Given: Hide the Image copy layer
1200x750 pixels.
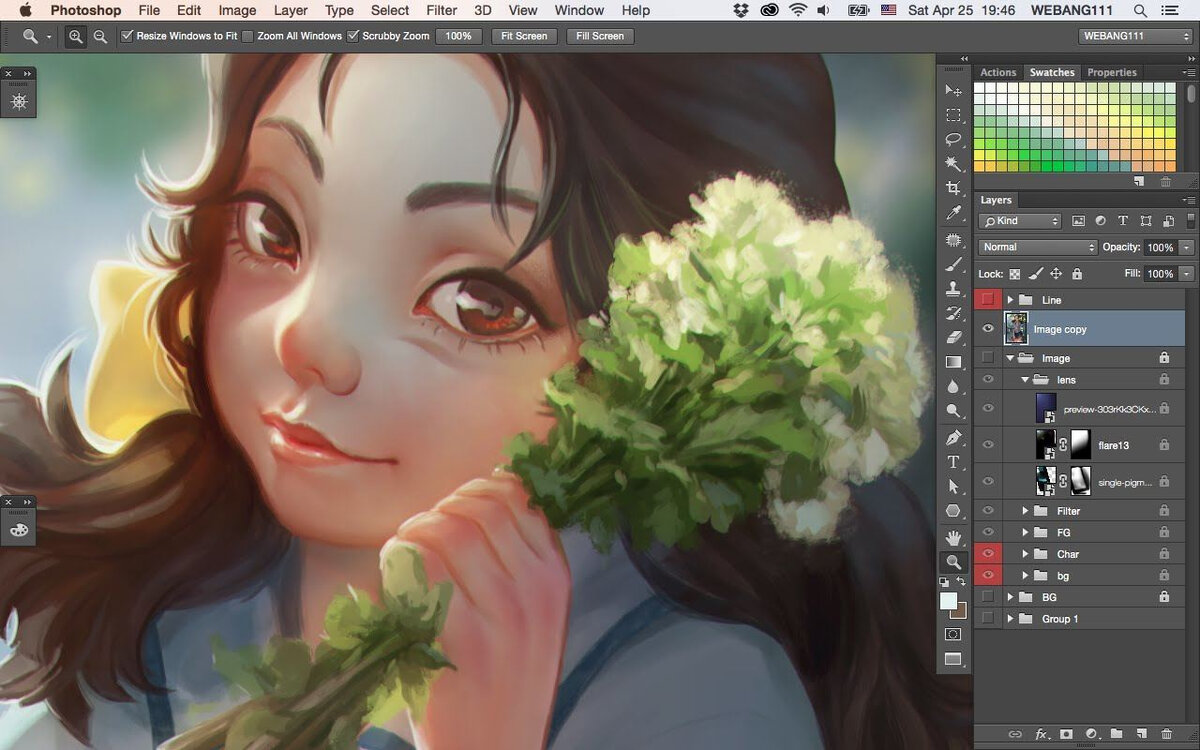Looking at the screenshot, I should [x=988, y=328].
